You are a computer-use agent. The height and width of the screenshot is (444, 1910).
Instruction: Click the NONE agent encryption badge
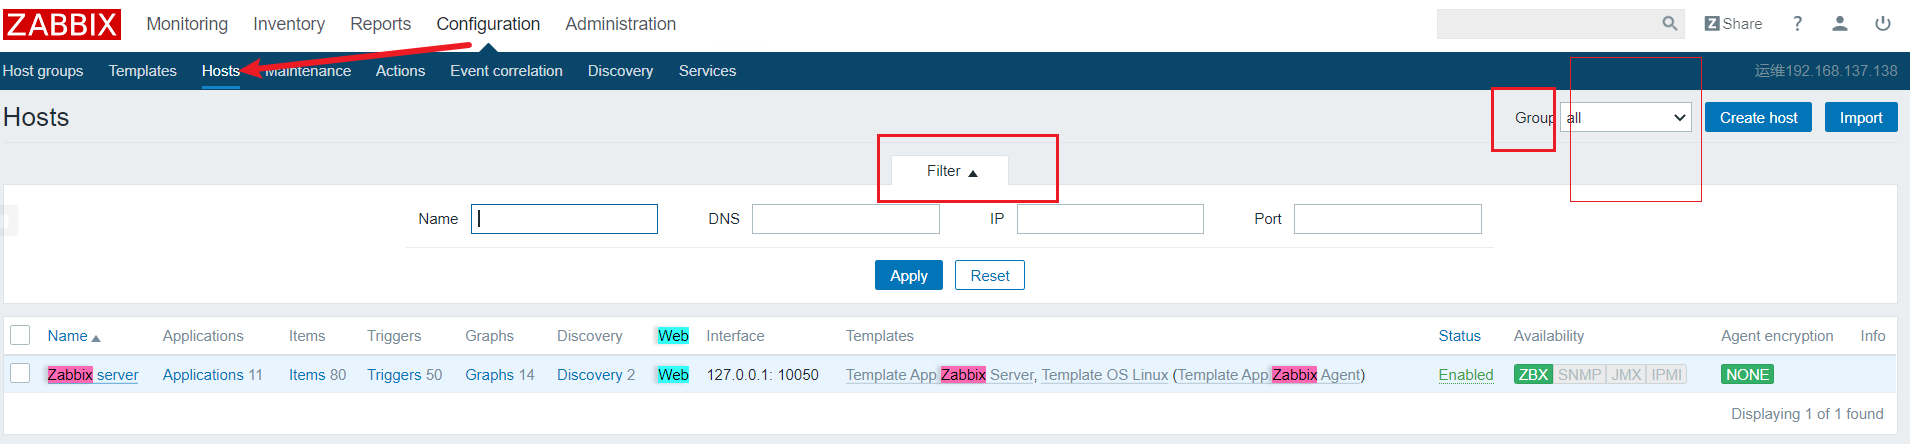pyautogui.click(x=1747, y=375)
